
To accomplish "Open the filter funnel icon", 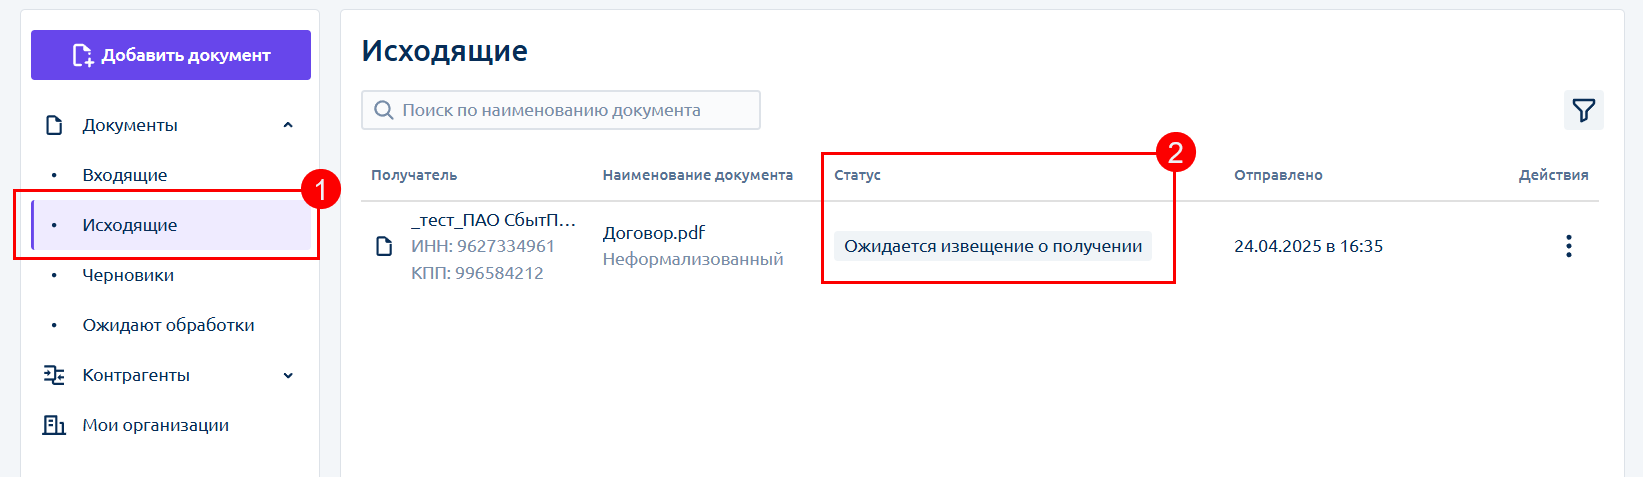I will point(1583,110).
